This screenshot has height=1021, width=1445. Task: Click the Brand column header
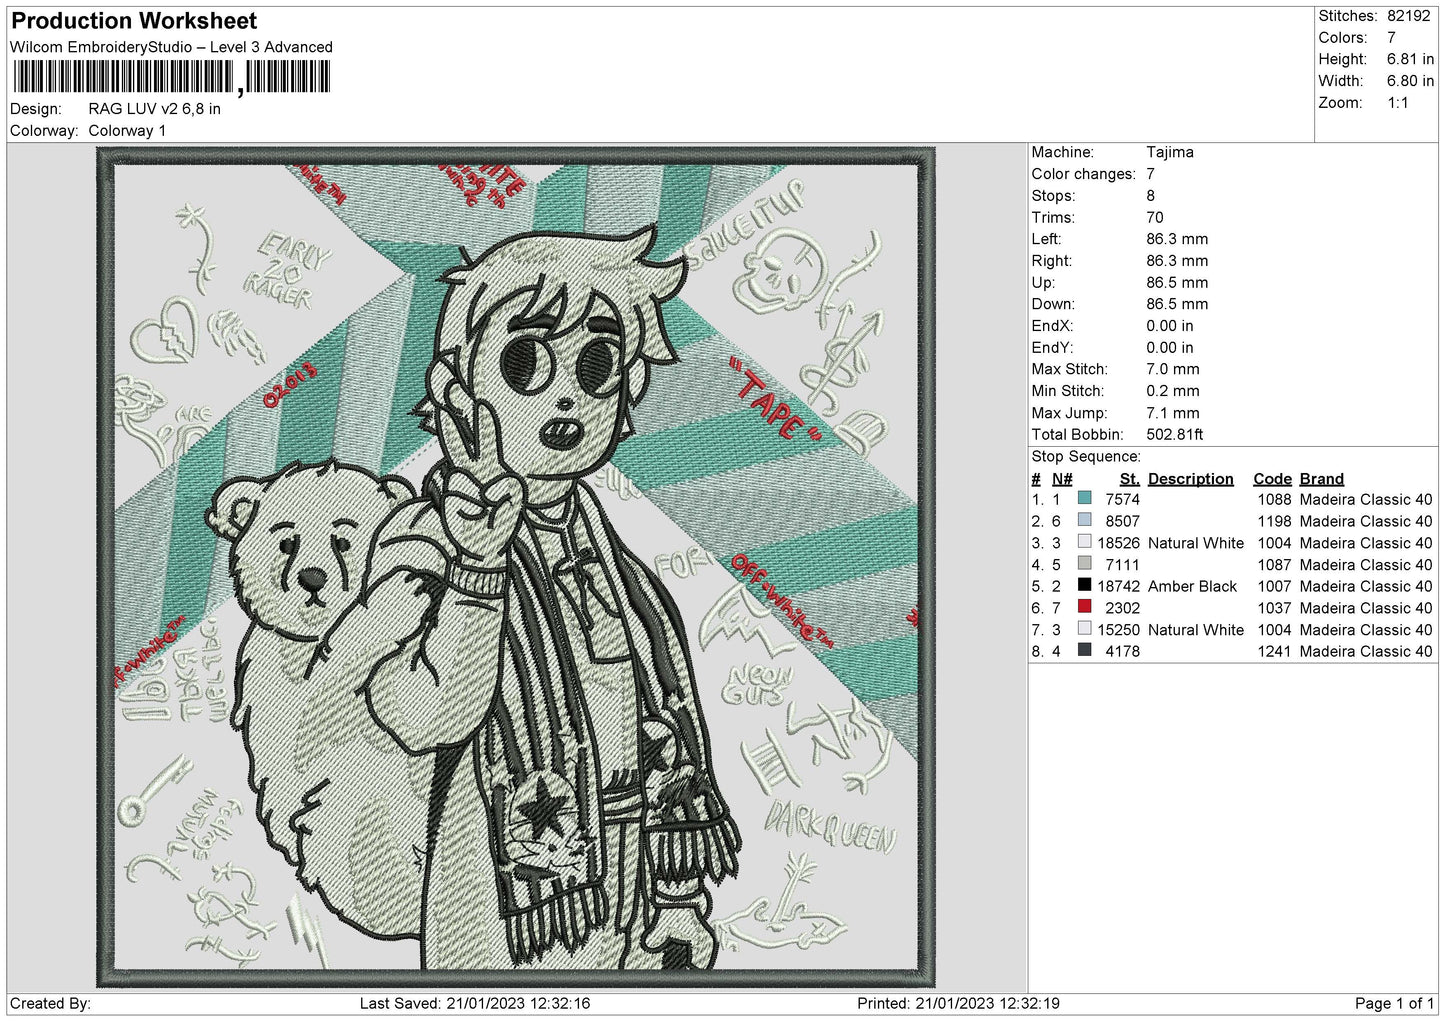coord(1321,479)
